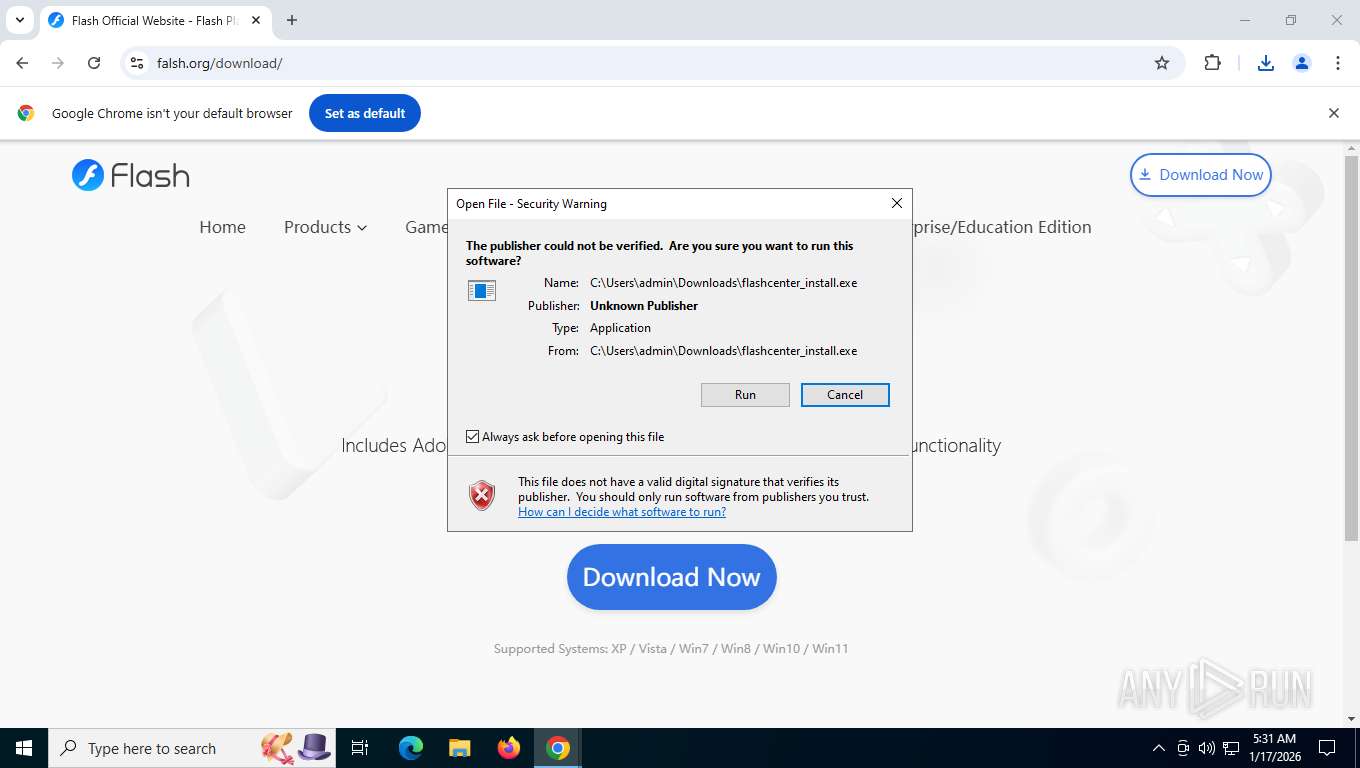Uncheck Always ask before opening this file

473,437
